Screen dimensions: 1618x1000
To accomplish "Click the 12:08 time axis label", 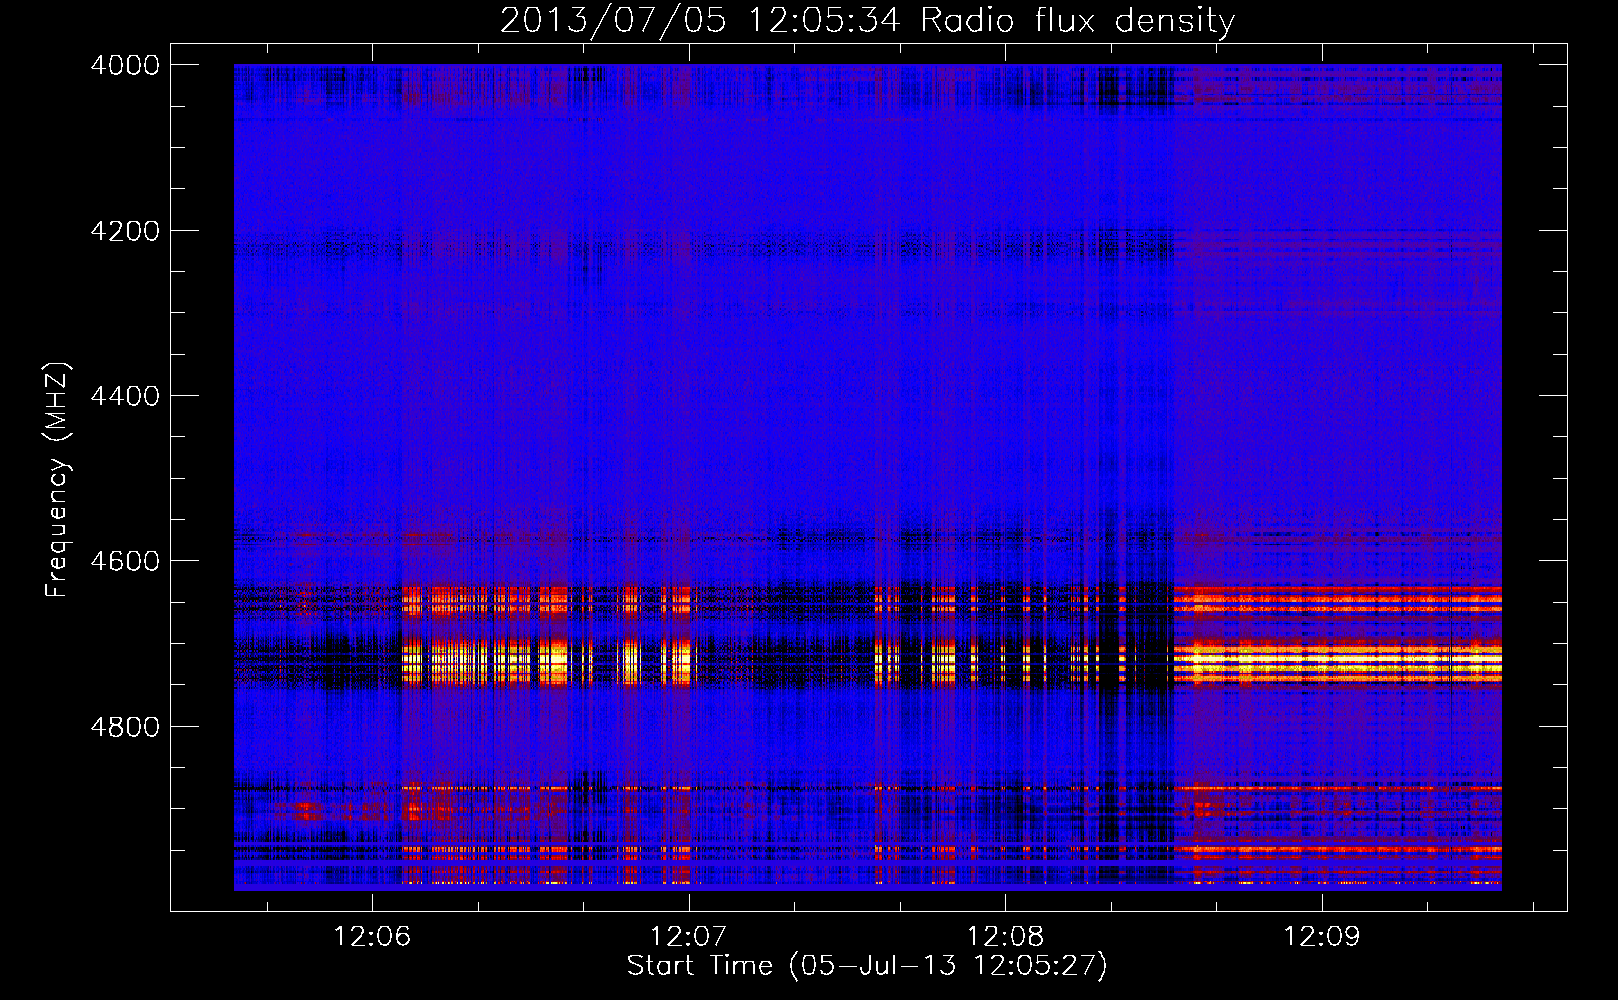I will pos(1005,937).
